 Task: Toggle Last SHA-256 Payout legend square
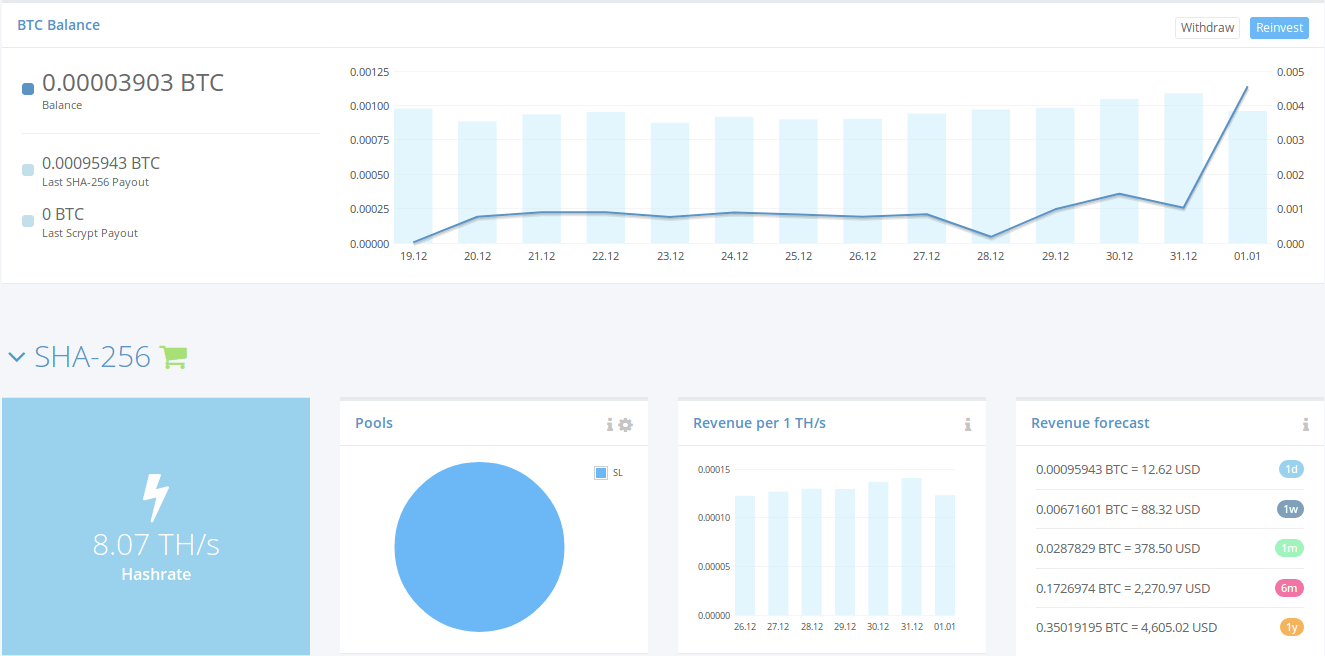(x=28, y=170)
